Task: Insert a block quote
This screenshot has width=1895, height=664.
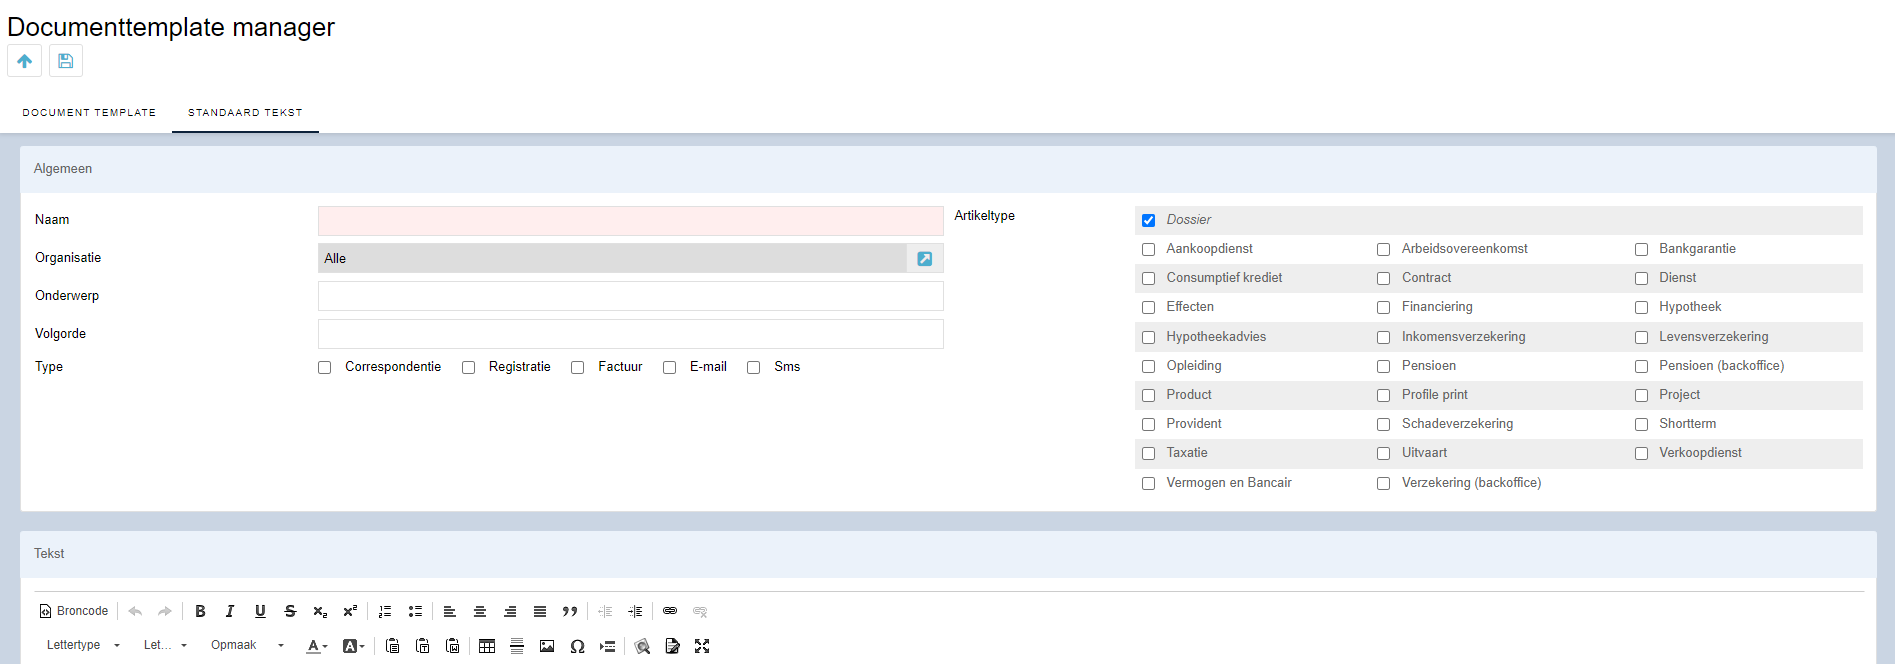Action: coord(570,611)
